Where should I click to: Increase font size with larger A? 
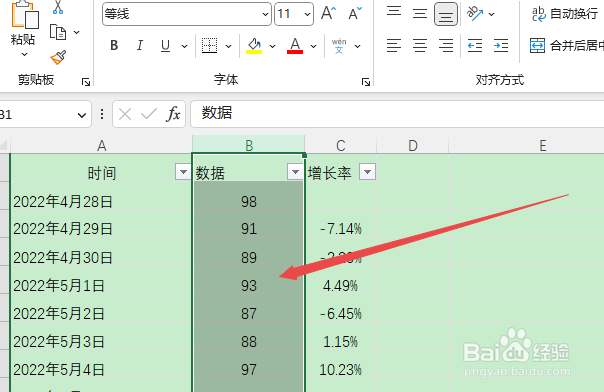[329, 13]
